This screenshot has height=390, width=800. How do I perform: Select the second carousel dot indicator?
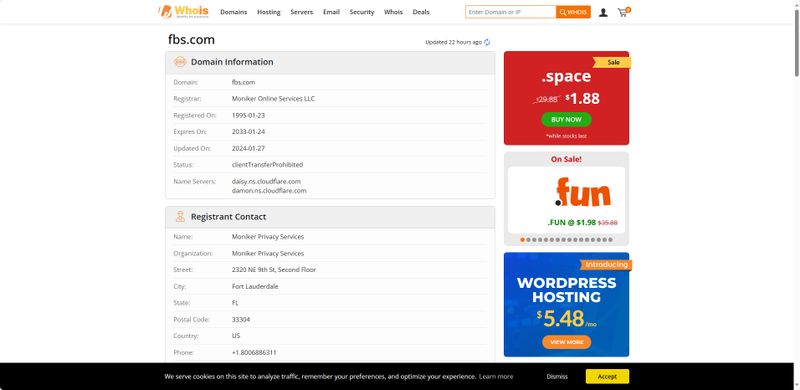[528, 239]
